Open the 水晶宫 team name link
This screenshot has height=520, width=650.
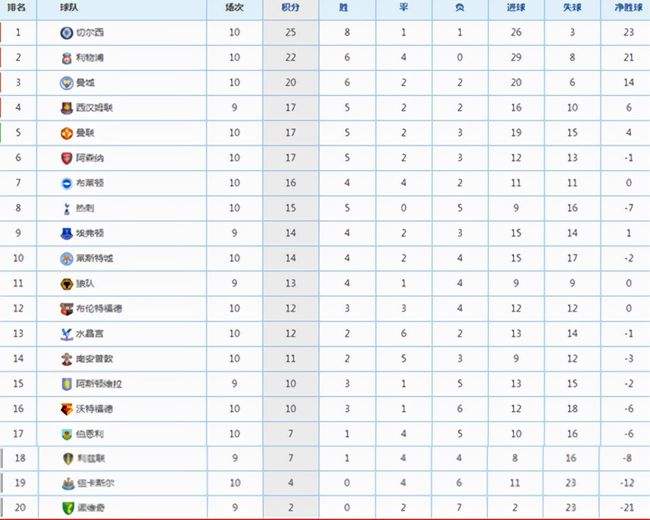90,334
